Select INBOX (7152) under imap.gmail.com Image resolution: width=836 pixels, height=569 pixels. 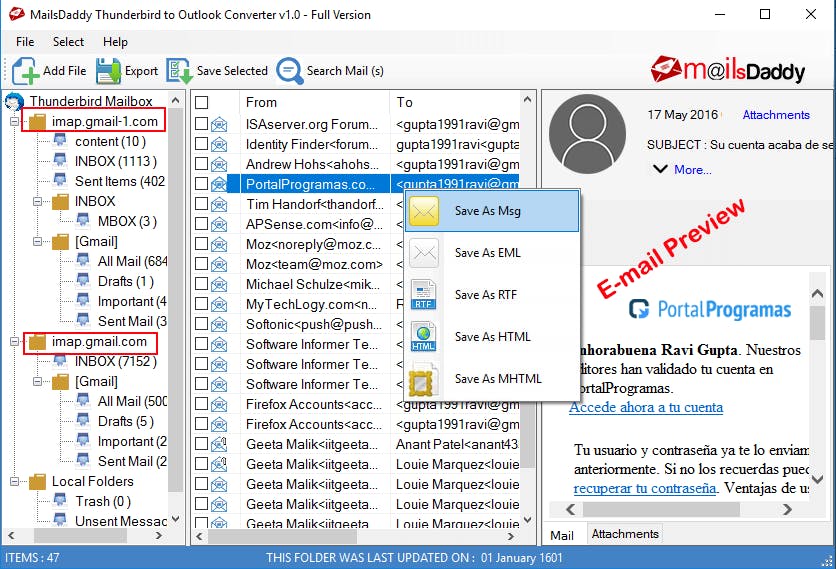(116, 362)
